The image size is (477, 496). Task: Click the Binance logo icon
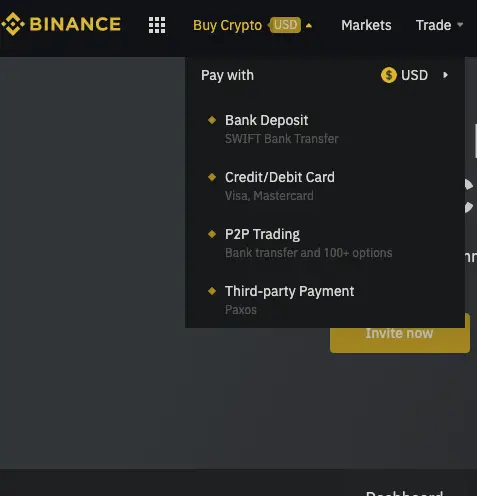pyautogui.click(x=13, y=24)
